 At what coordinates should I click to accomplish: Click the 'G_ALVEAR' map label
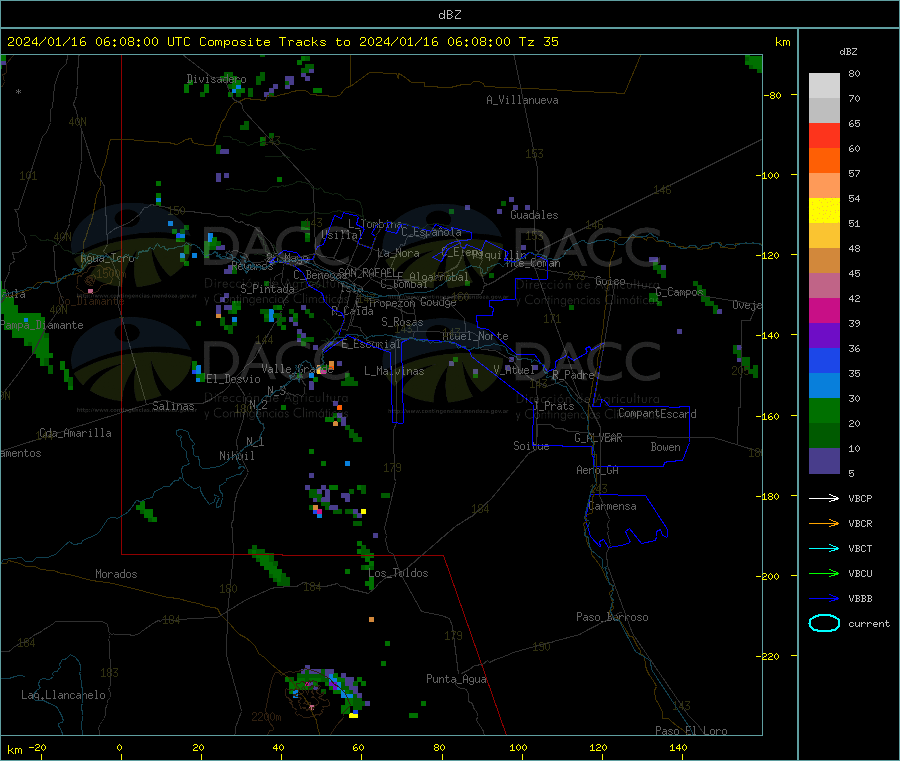[x=598, y=438]
